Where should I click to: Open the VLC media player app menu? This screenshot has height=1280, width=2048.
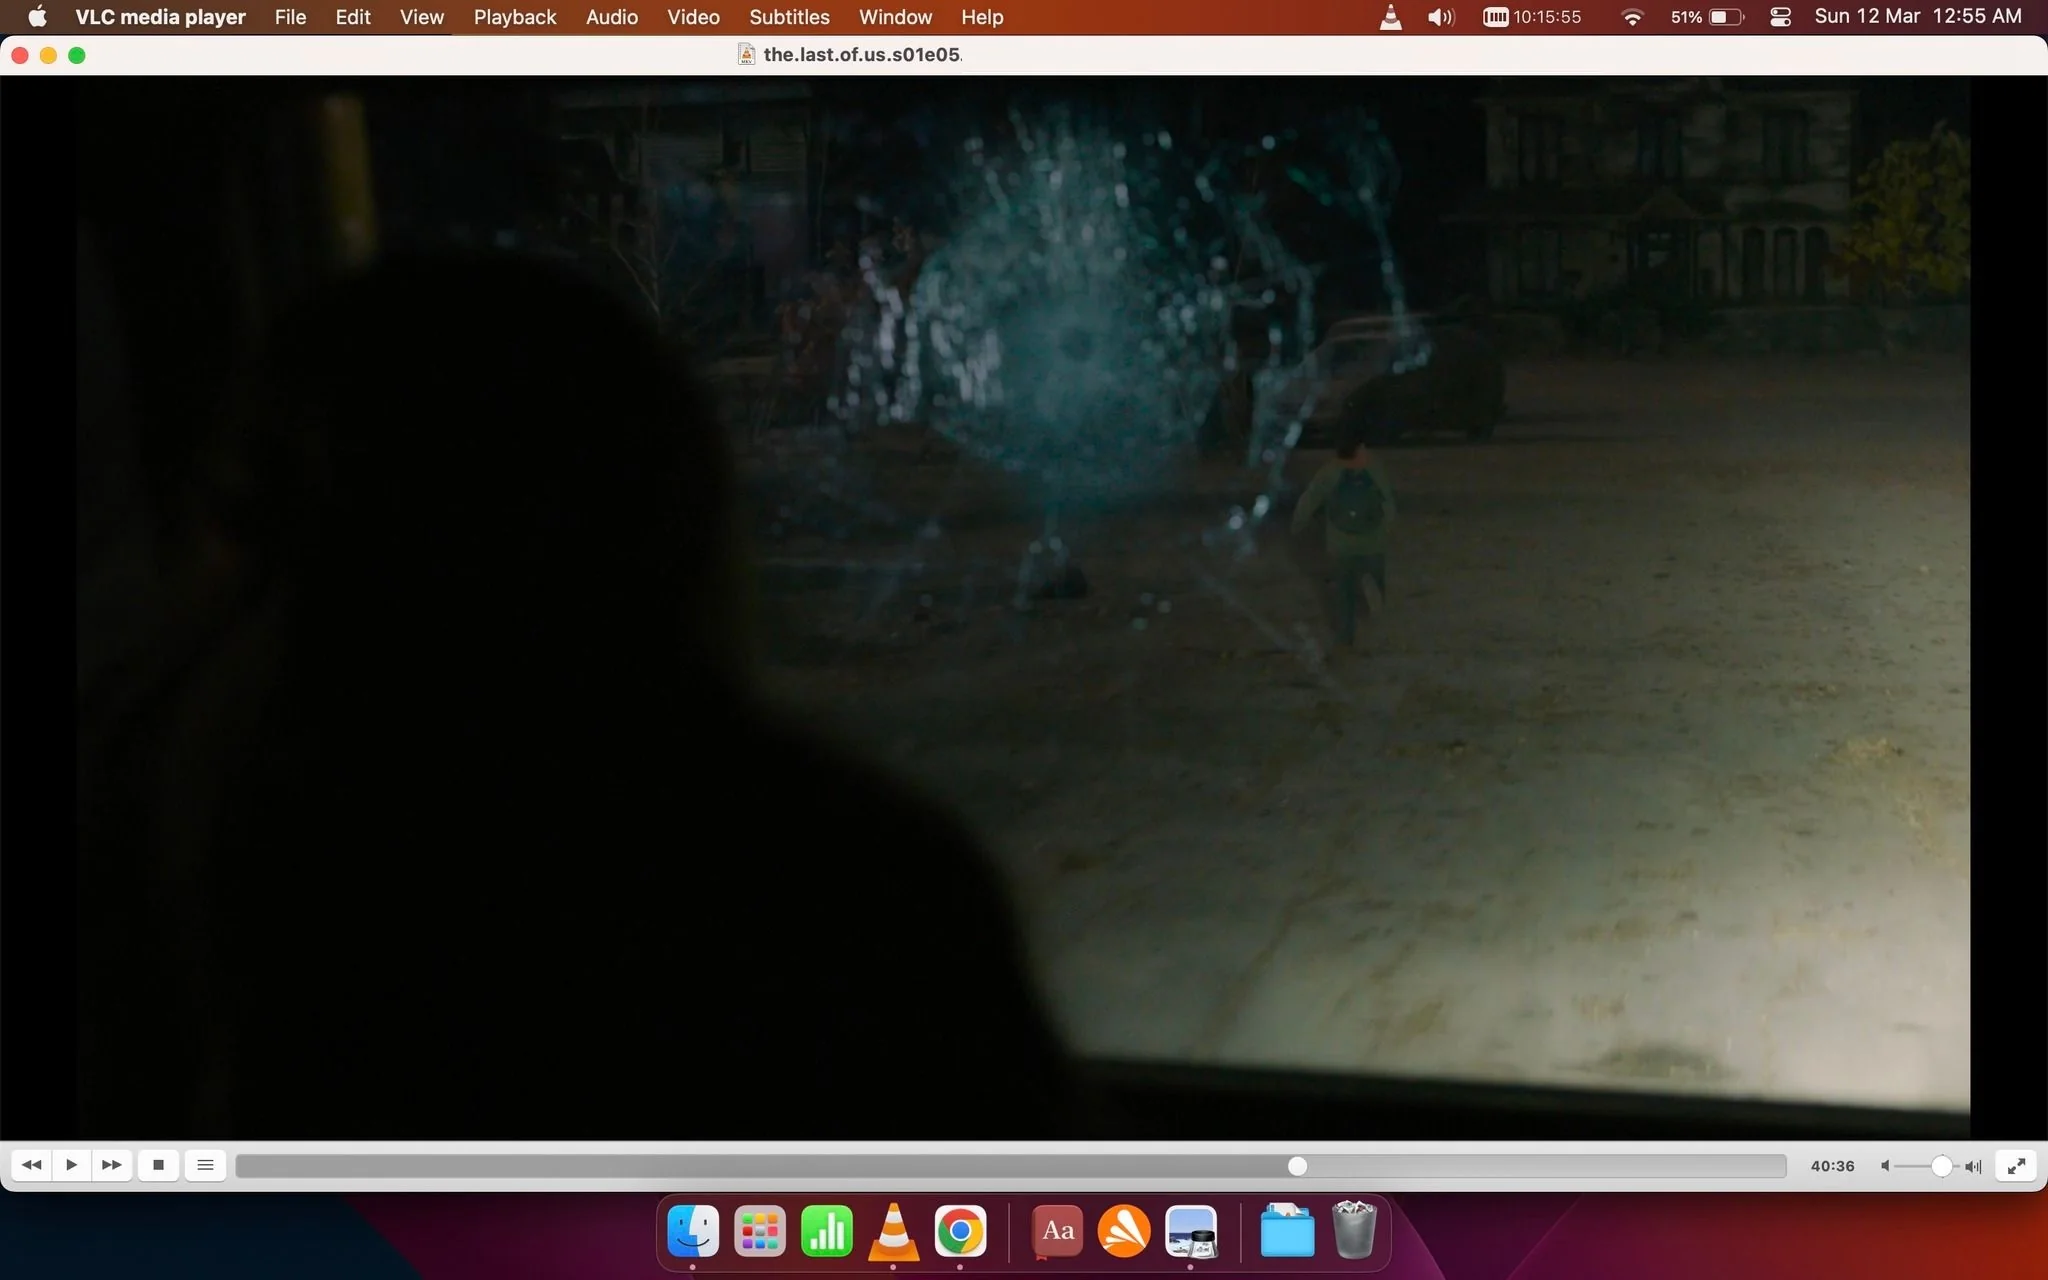[x=160, y=17]
